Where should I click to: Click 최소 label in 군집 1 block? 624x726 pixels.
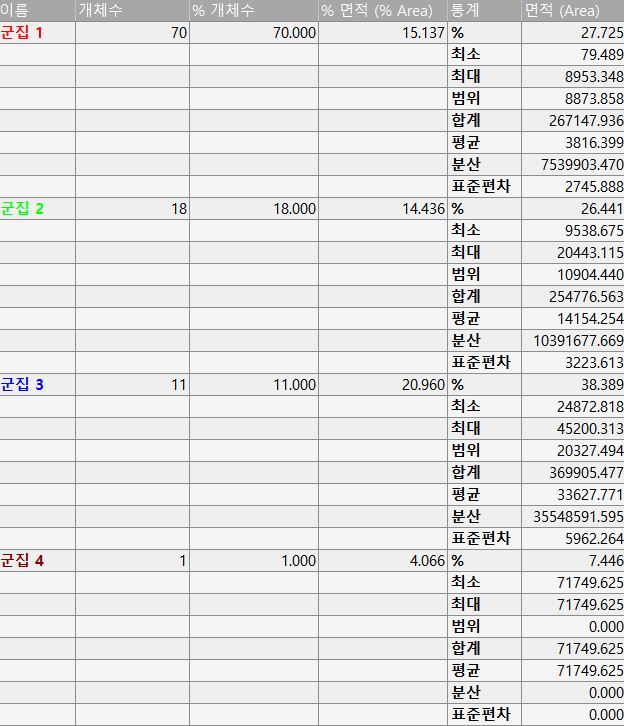pos(466,54)
